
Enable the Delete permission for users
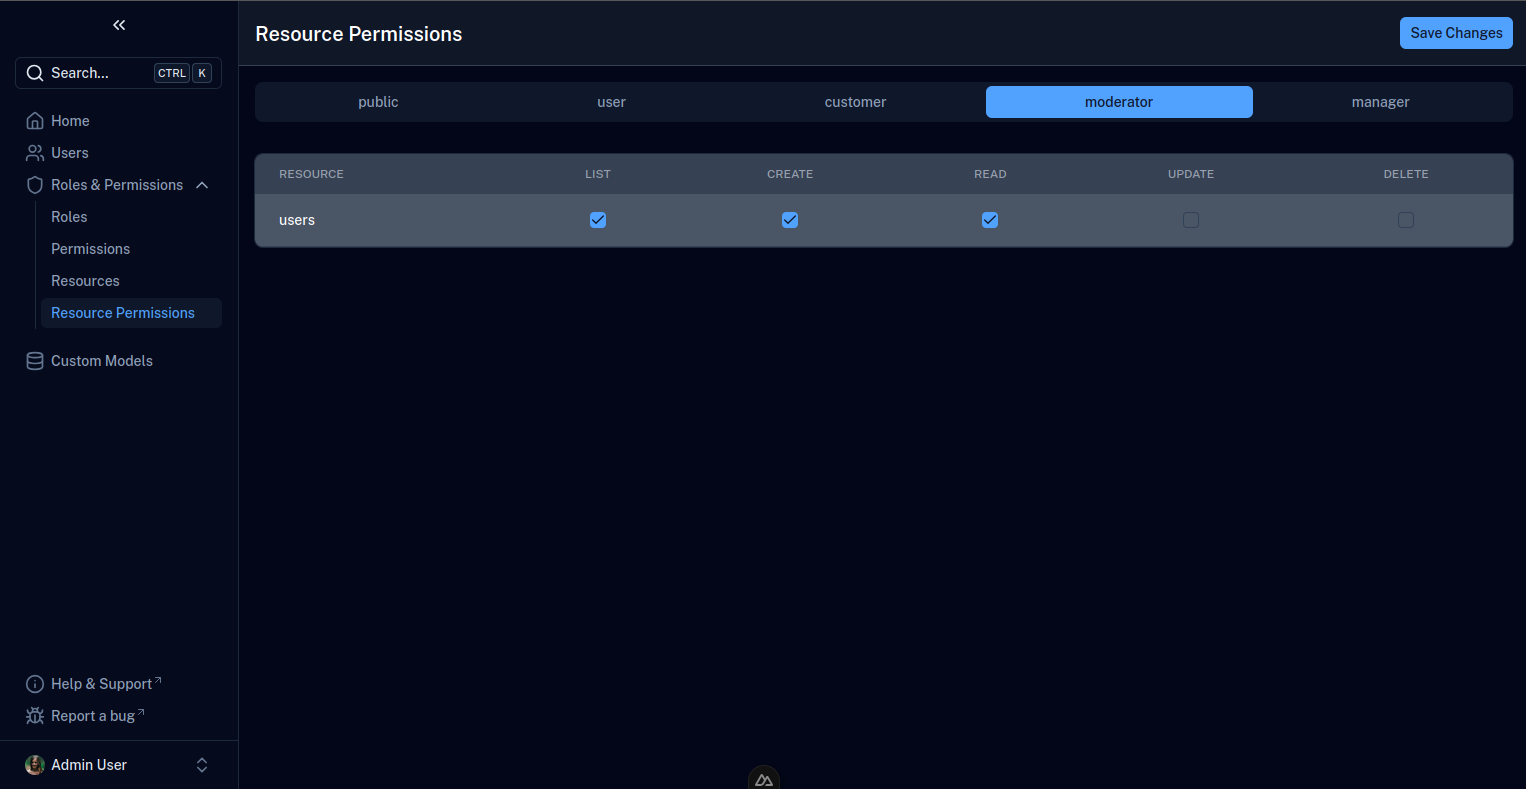(x=1406, y=219)
